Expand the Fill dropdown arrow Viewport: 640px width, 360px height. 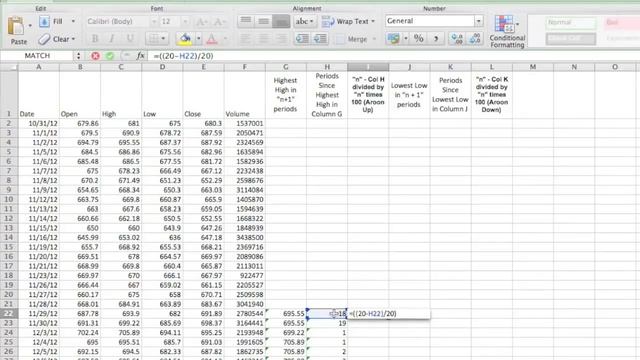pos(73,21)
